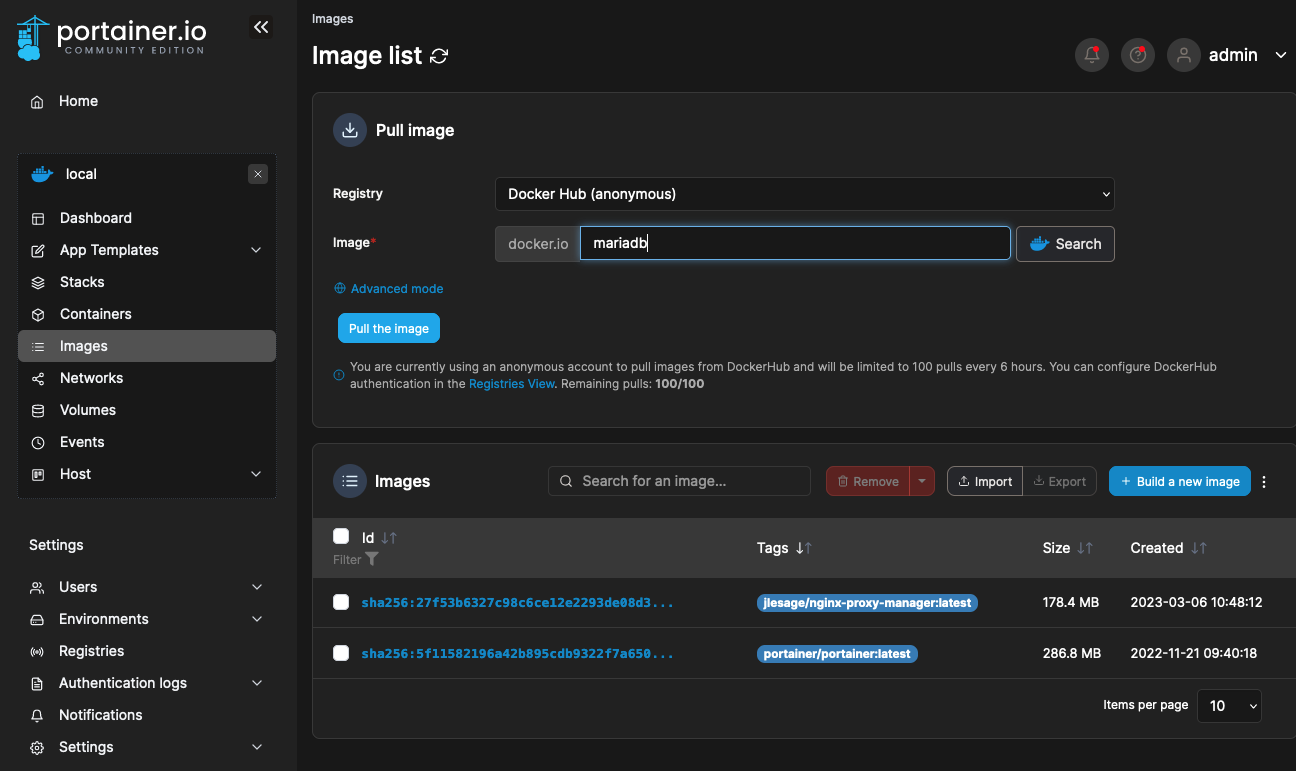
Task: Focus the image name field containing mariadb
Action: 795,243
